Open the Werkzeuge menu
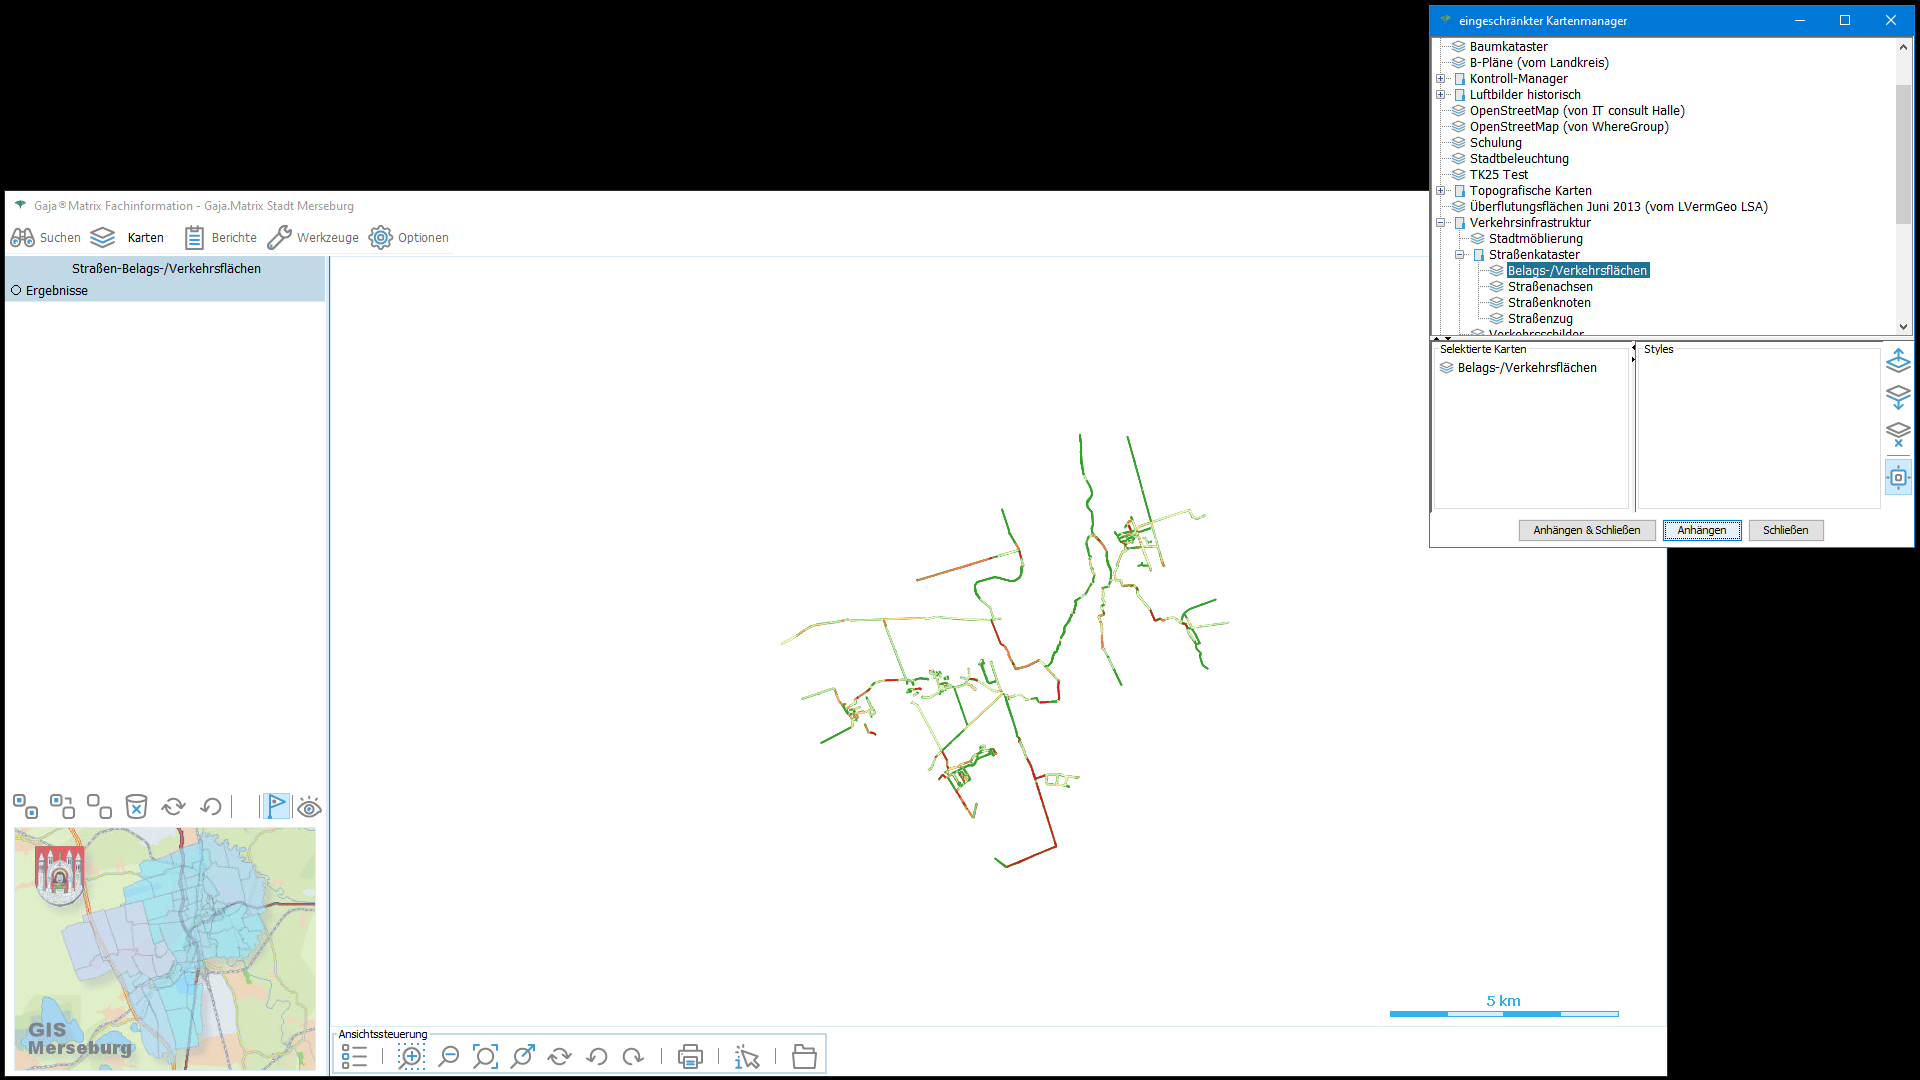This screenshot has height=1080, width=1920. tap(313, 237)
